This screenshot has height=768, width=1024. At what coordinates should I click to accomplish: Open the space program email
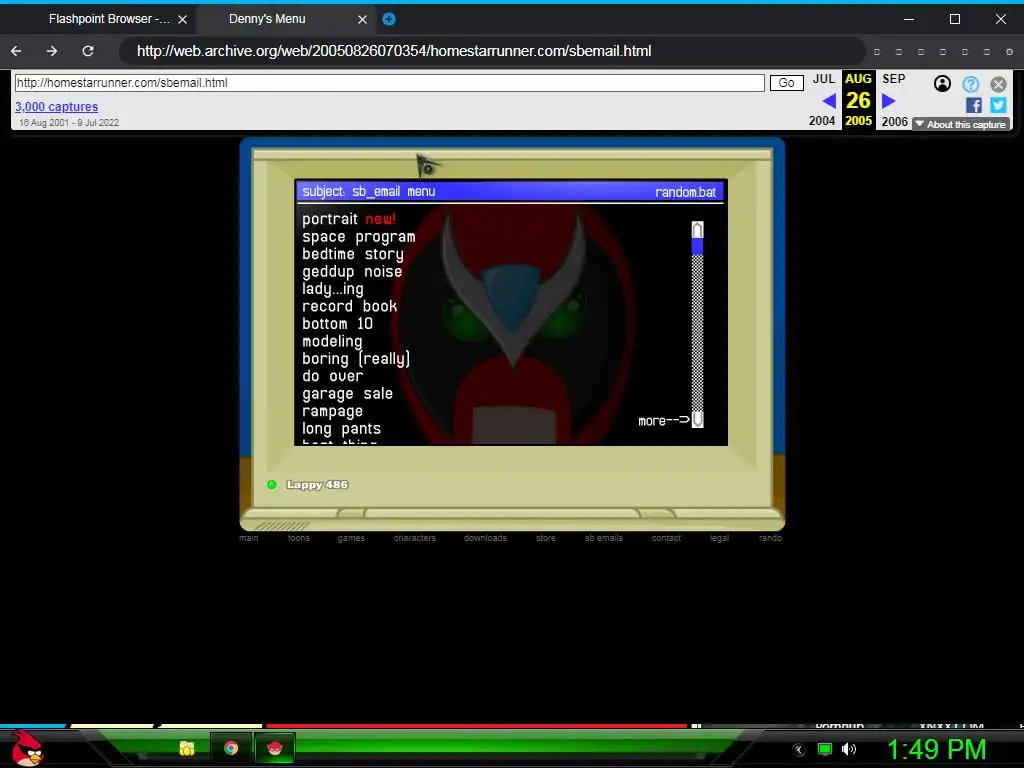[359, 237]
